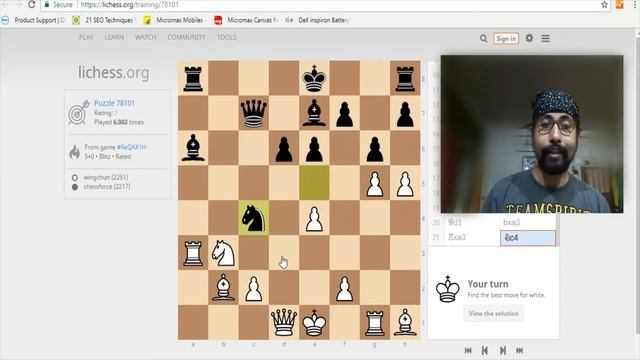640x360 pixels.
Task: Open the PLAY menu
Action: click(x=86, y=37)
